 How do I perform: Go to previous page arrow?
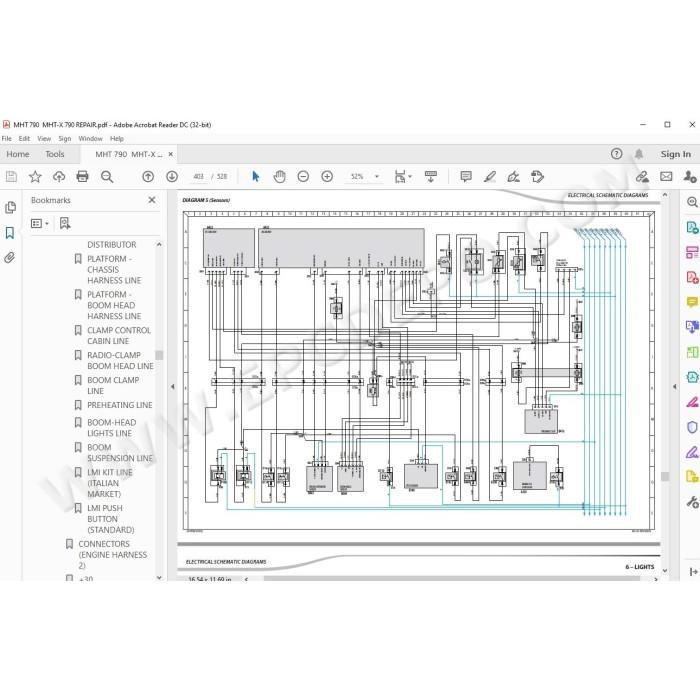pyautogui.click(x=148, y=176)
